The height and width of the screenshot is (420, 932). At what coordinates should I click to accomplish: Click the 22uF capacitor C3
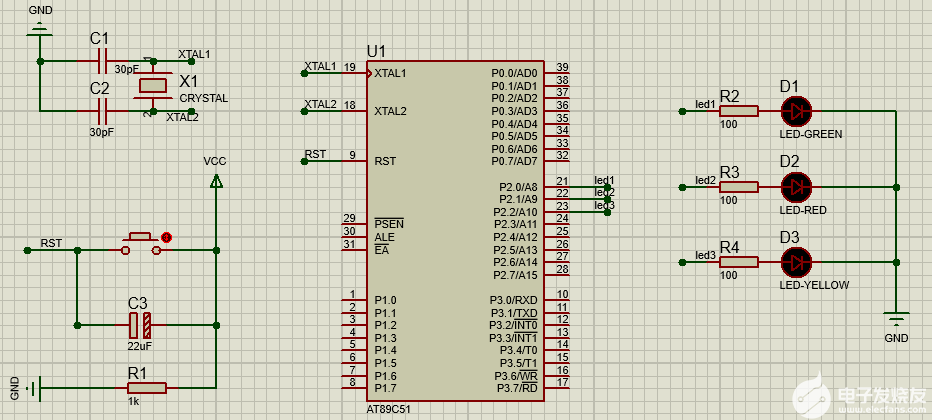click(x=139, y=324)
